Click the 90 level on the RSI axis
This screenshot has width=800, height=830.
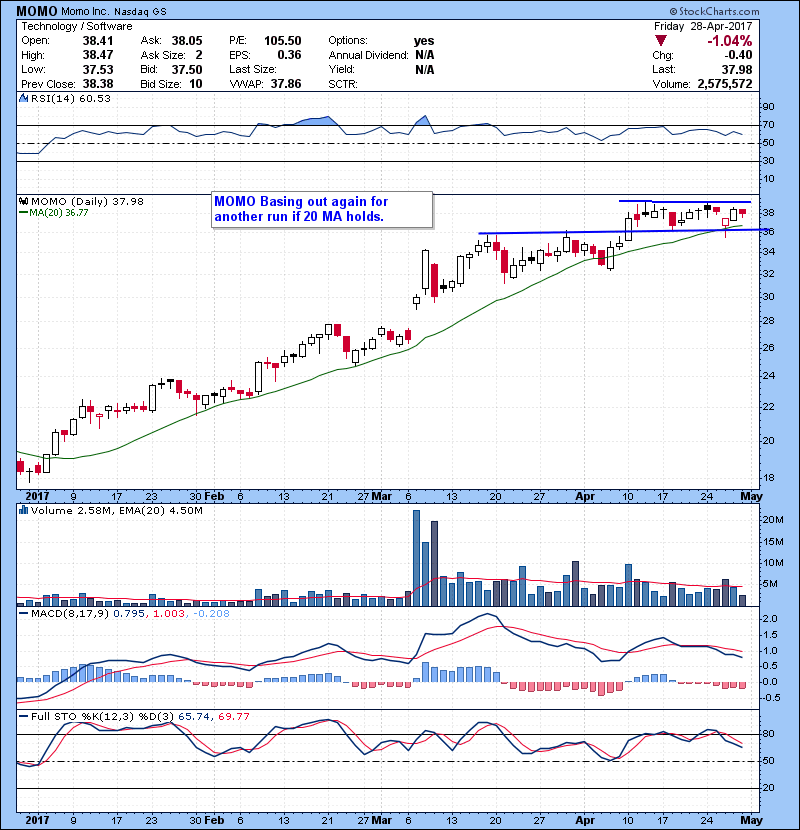pos(768,106)
